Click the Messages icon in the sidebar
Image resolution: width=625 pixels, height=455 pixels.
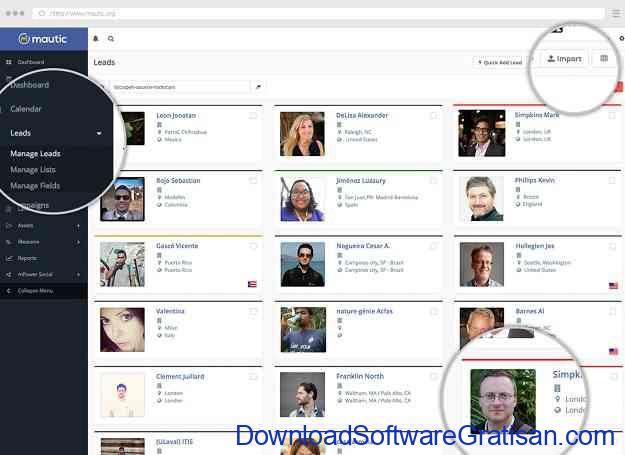pyautogui.click(x=9, y=242)
